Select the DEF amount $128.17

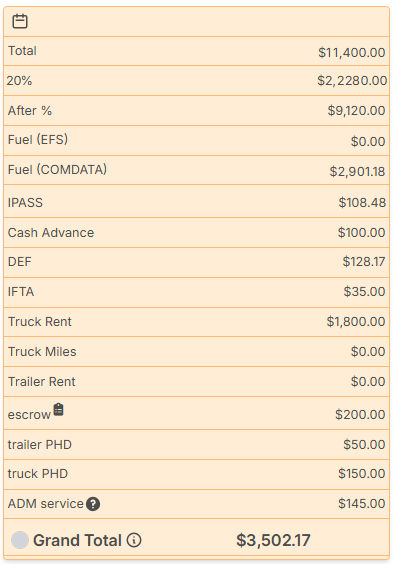pyautogui.click(x=364, y=261)
